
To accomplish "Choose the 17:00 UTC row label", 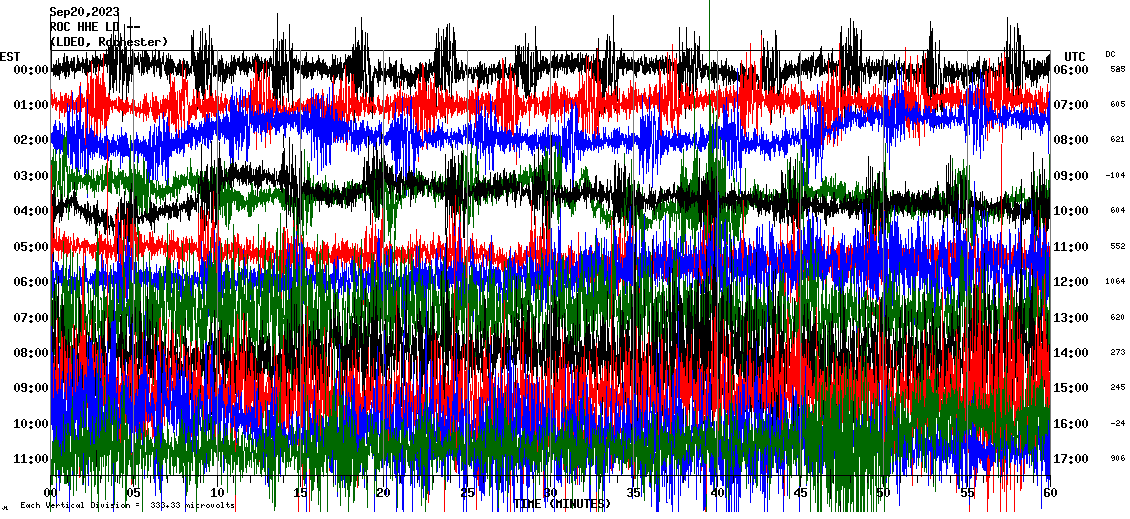I will [1073, 459].
